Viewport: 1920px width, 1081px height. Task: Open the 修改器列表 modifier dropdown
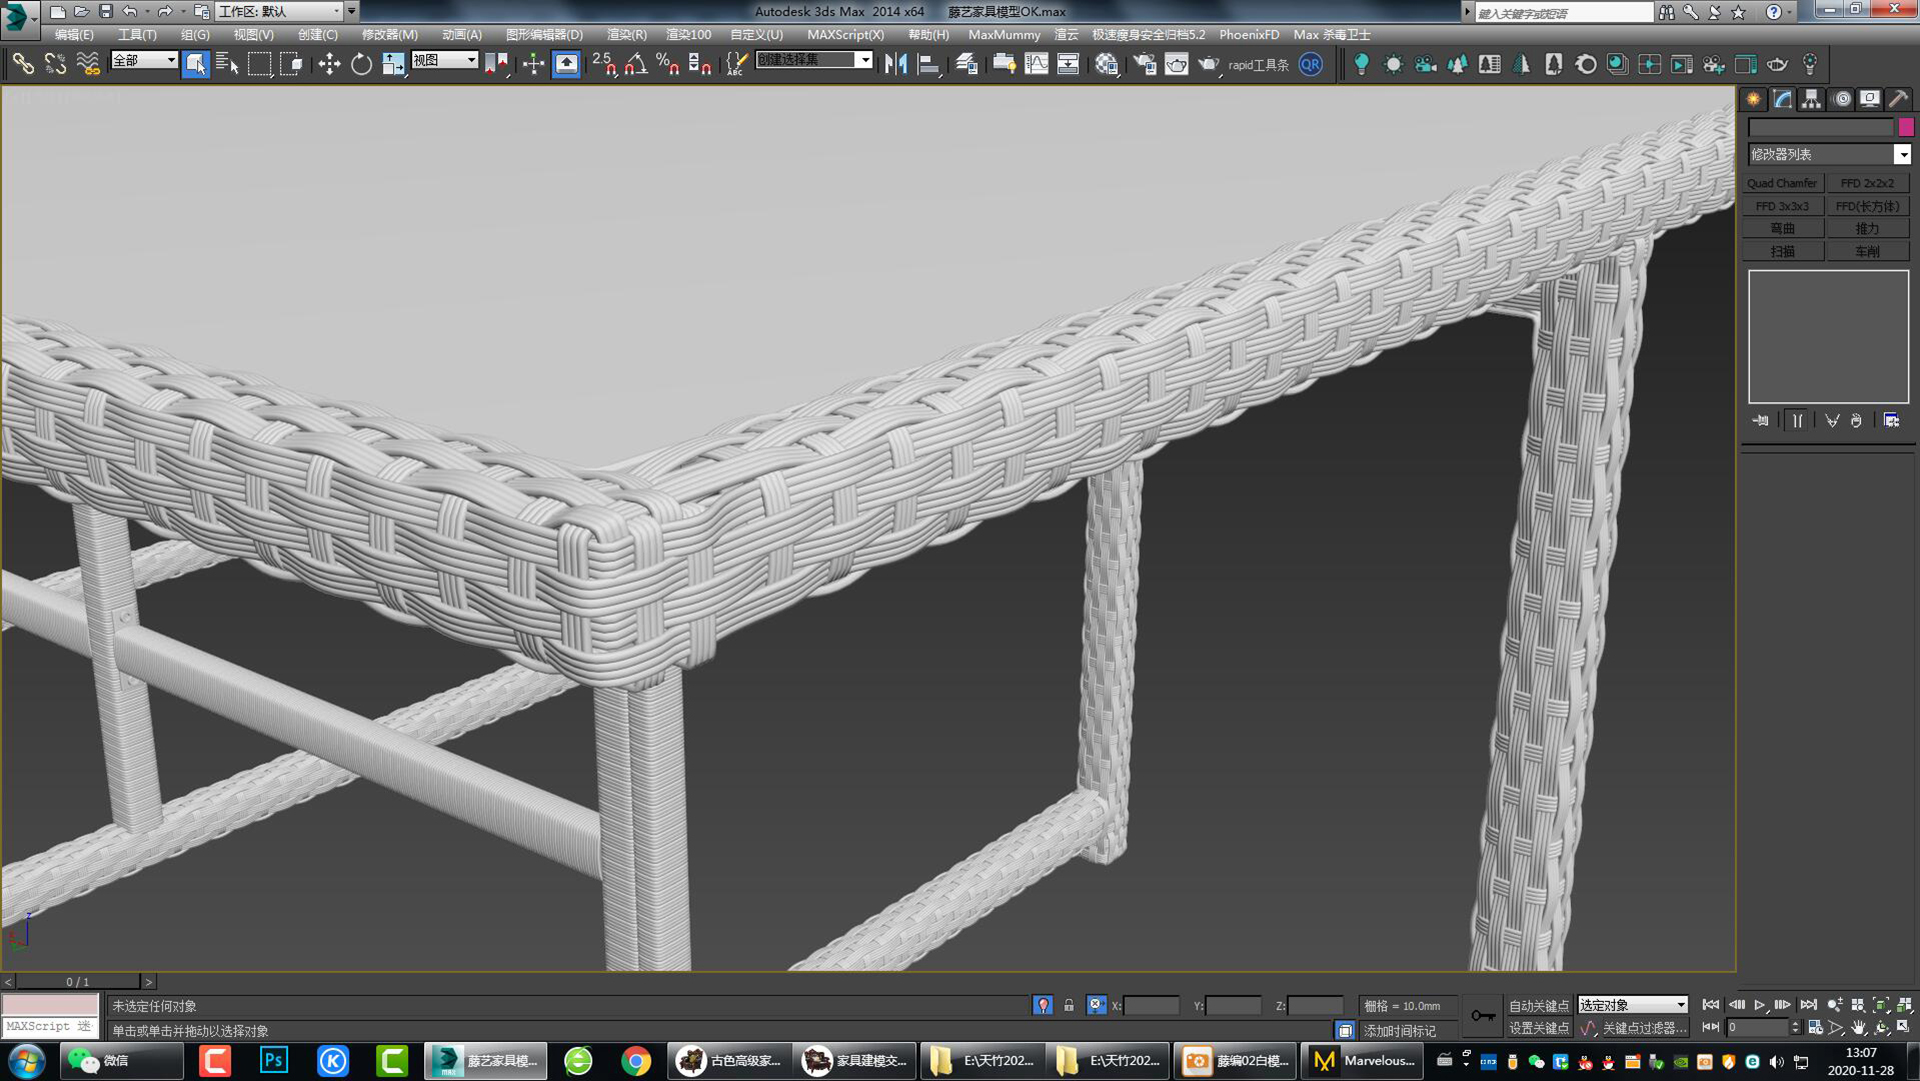tap(1827, 154)
